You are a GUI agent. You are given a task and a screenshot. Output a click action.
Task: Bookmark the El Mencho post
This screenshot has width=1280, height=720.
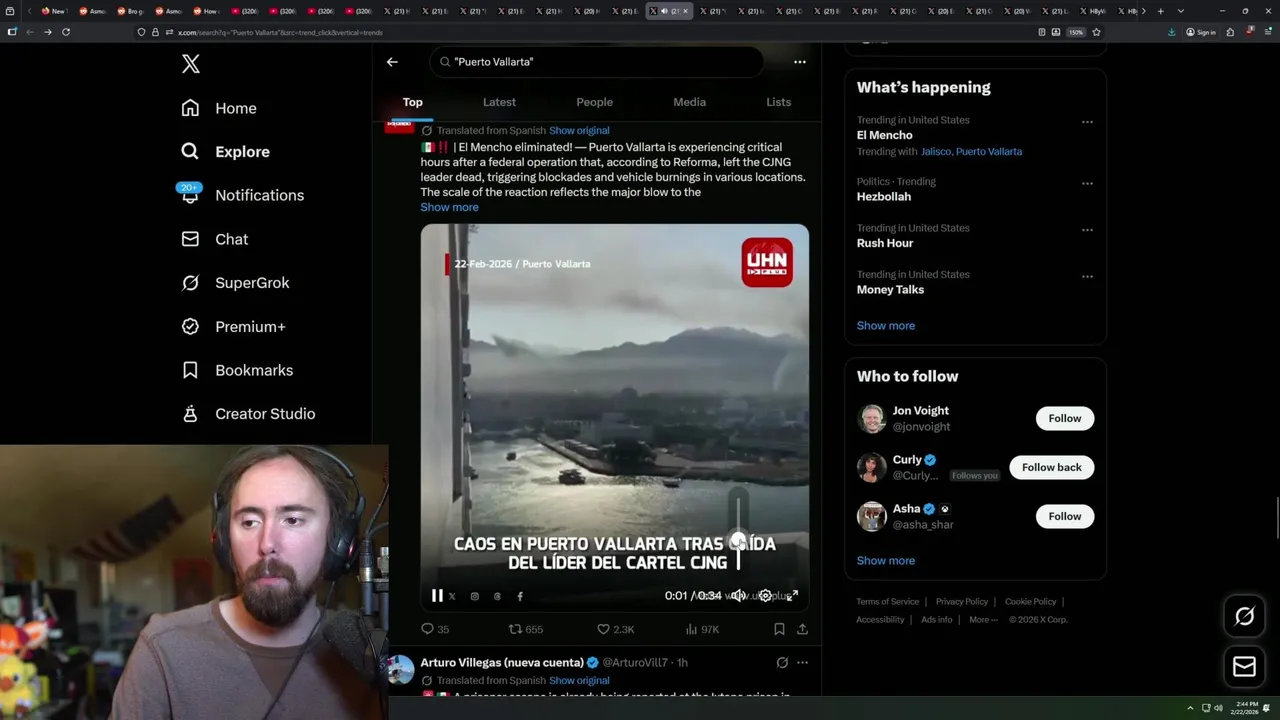tap(779, 629)
